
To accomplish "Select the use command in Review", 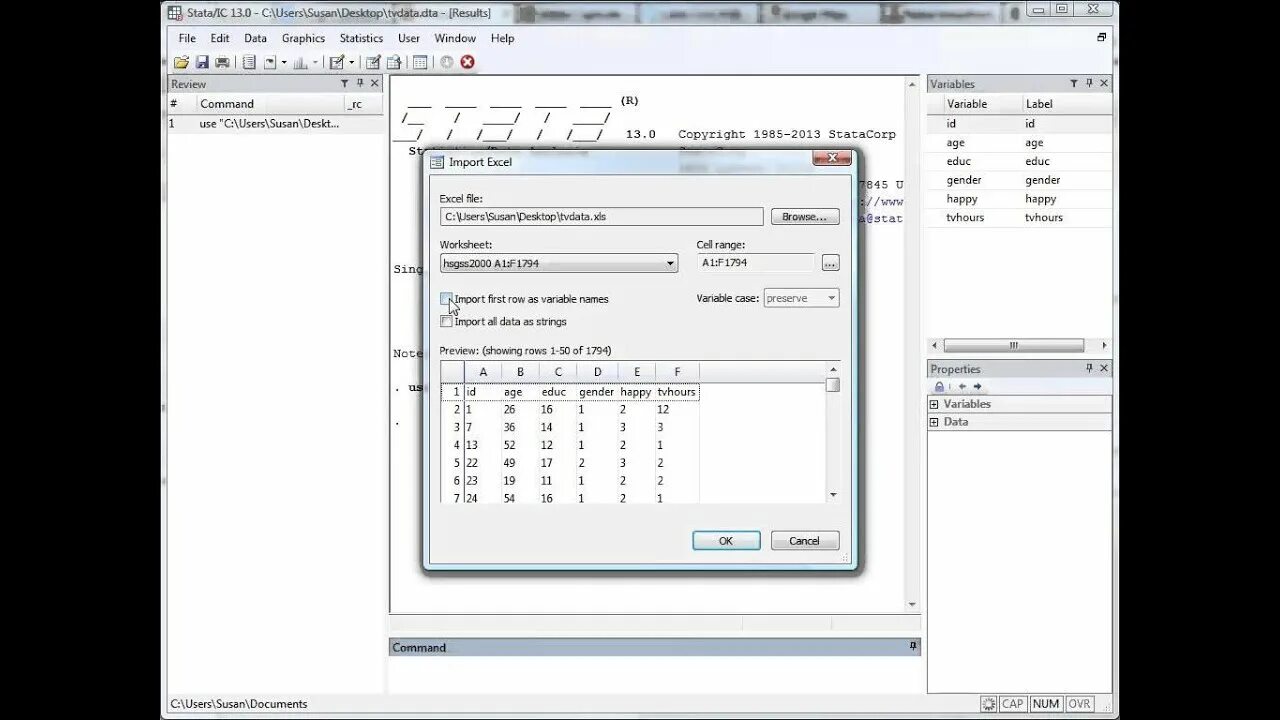I will 274,124.
